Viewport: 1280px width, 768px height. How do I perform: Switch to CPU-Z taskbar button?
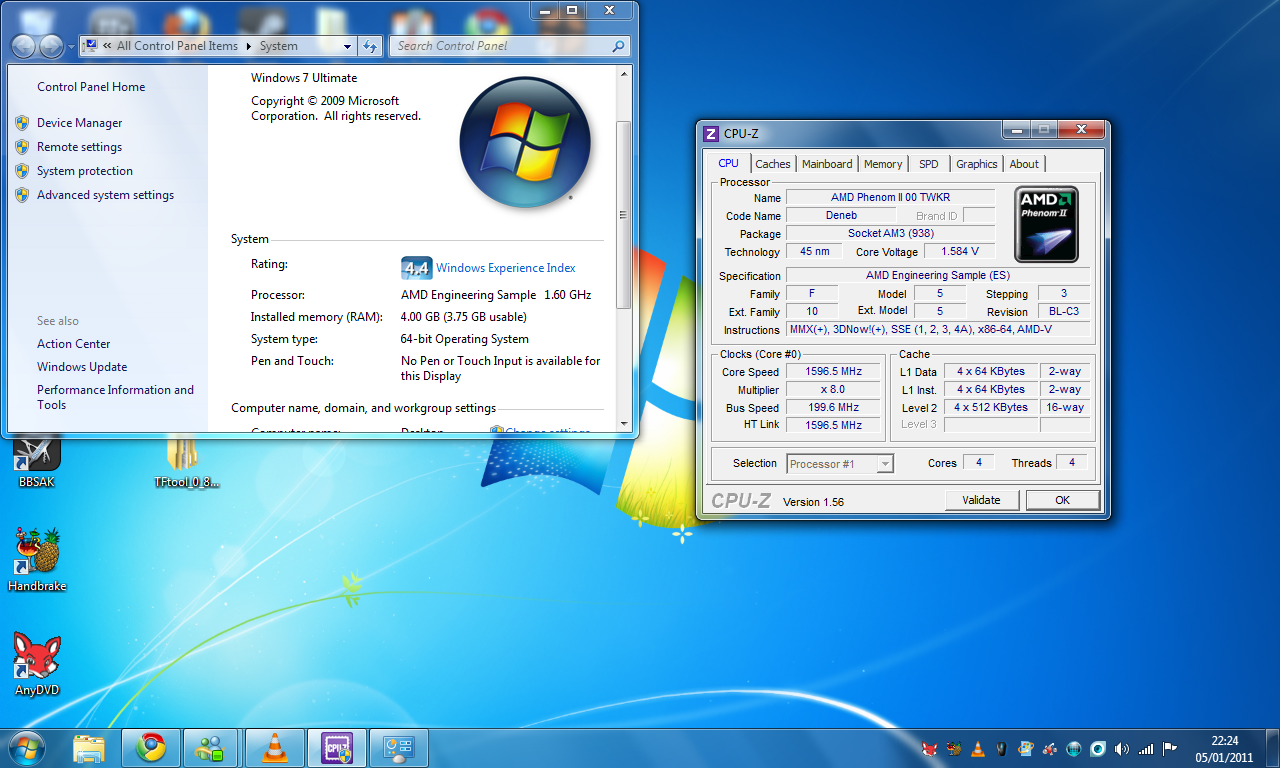(336, 748)
